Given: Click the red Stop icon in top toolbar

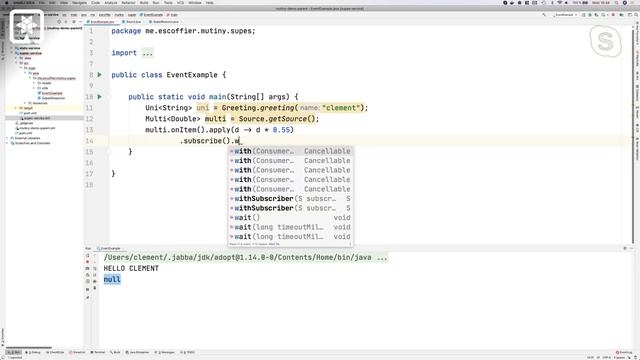Looking at the screenshot, I should point(613,15).
